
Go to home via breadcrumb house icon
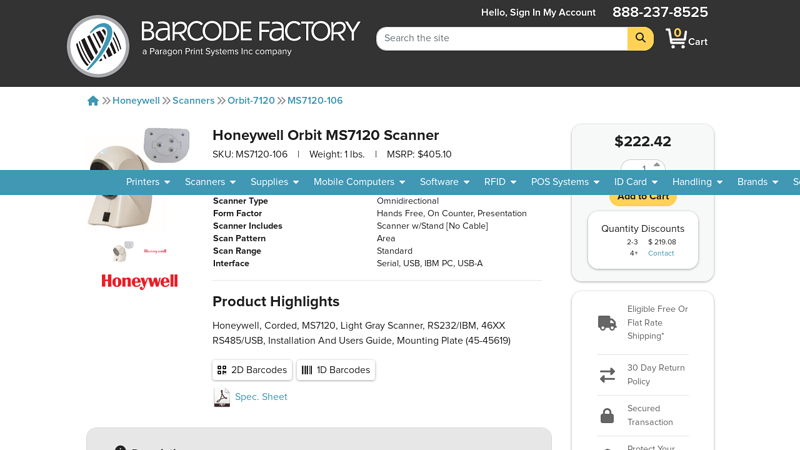click(93, 101)
